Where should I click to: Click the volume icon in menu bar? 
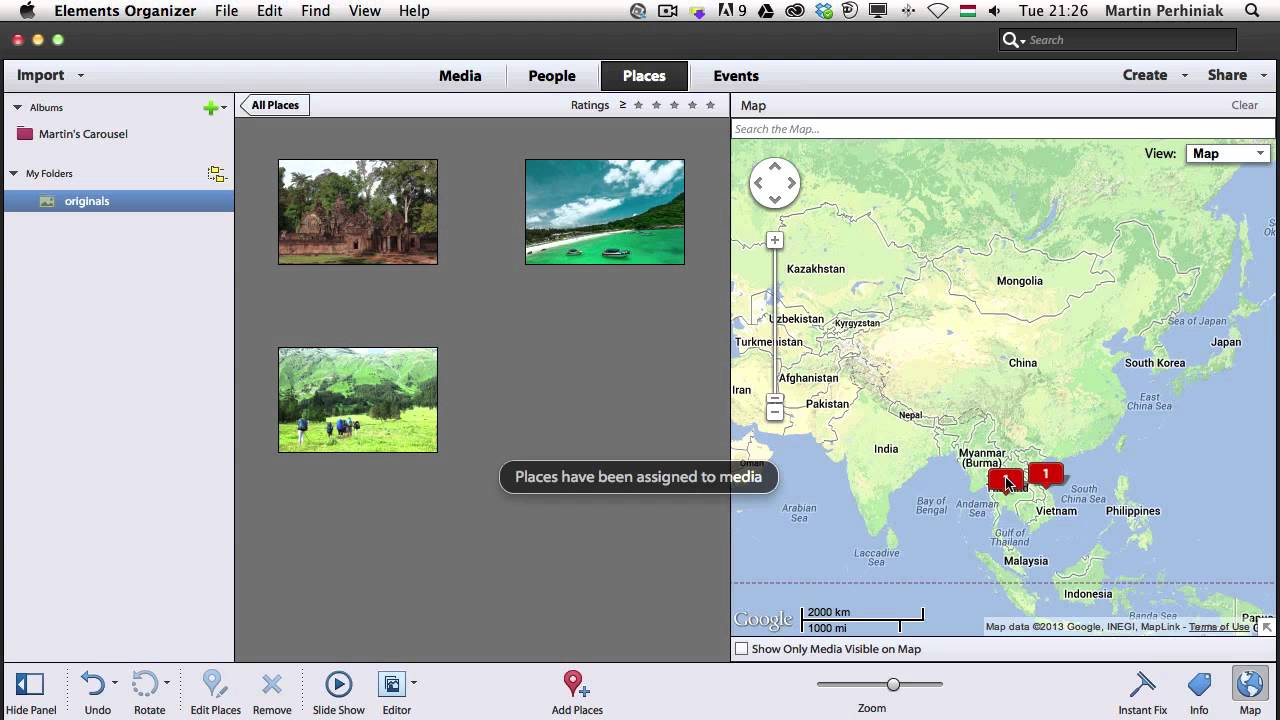click(995, 11)
